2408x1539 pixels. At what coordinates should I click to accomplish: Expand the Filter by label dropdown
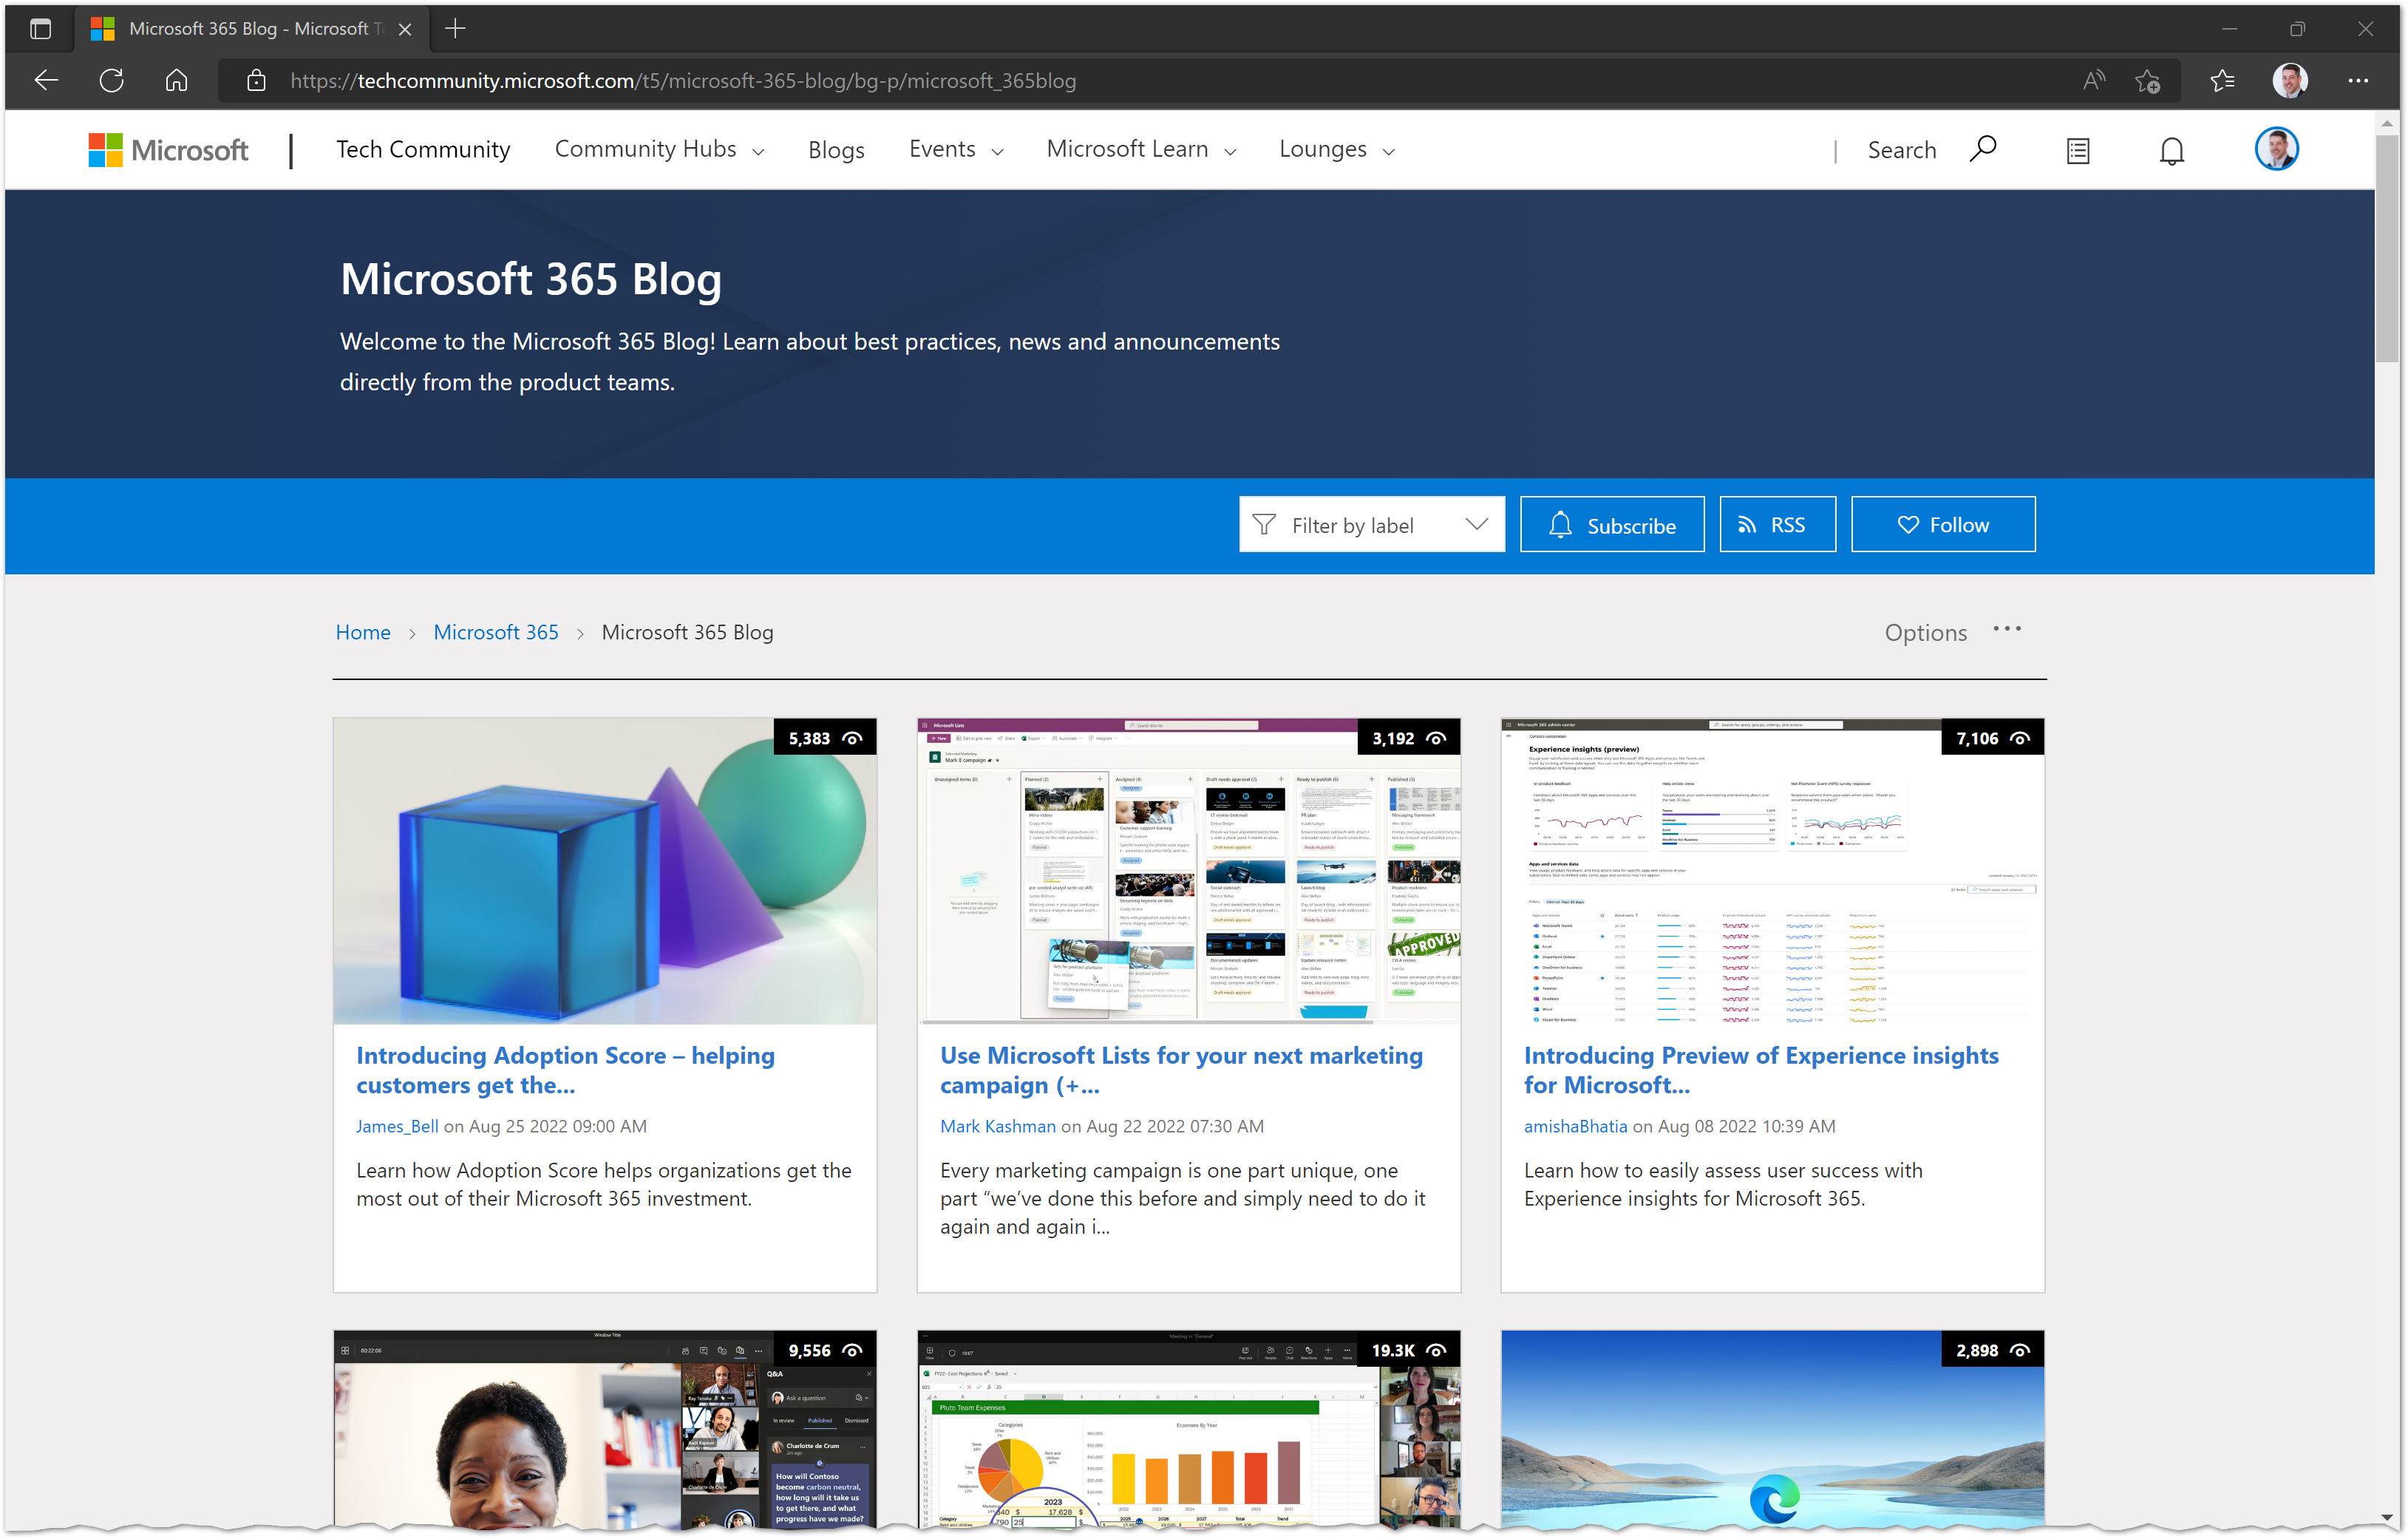[1371, 524]
